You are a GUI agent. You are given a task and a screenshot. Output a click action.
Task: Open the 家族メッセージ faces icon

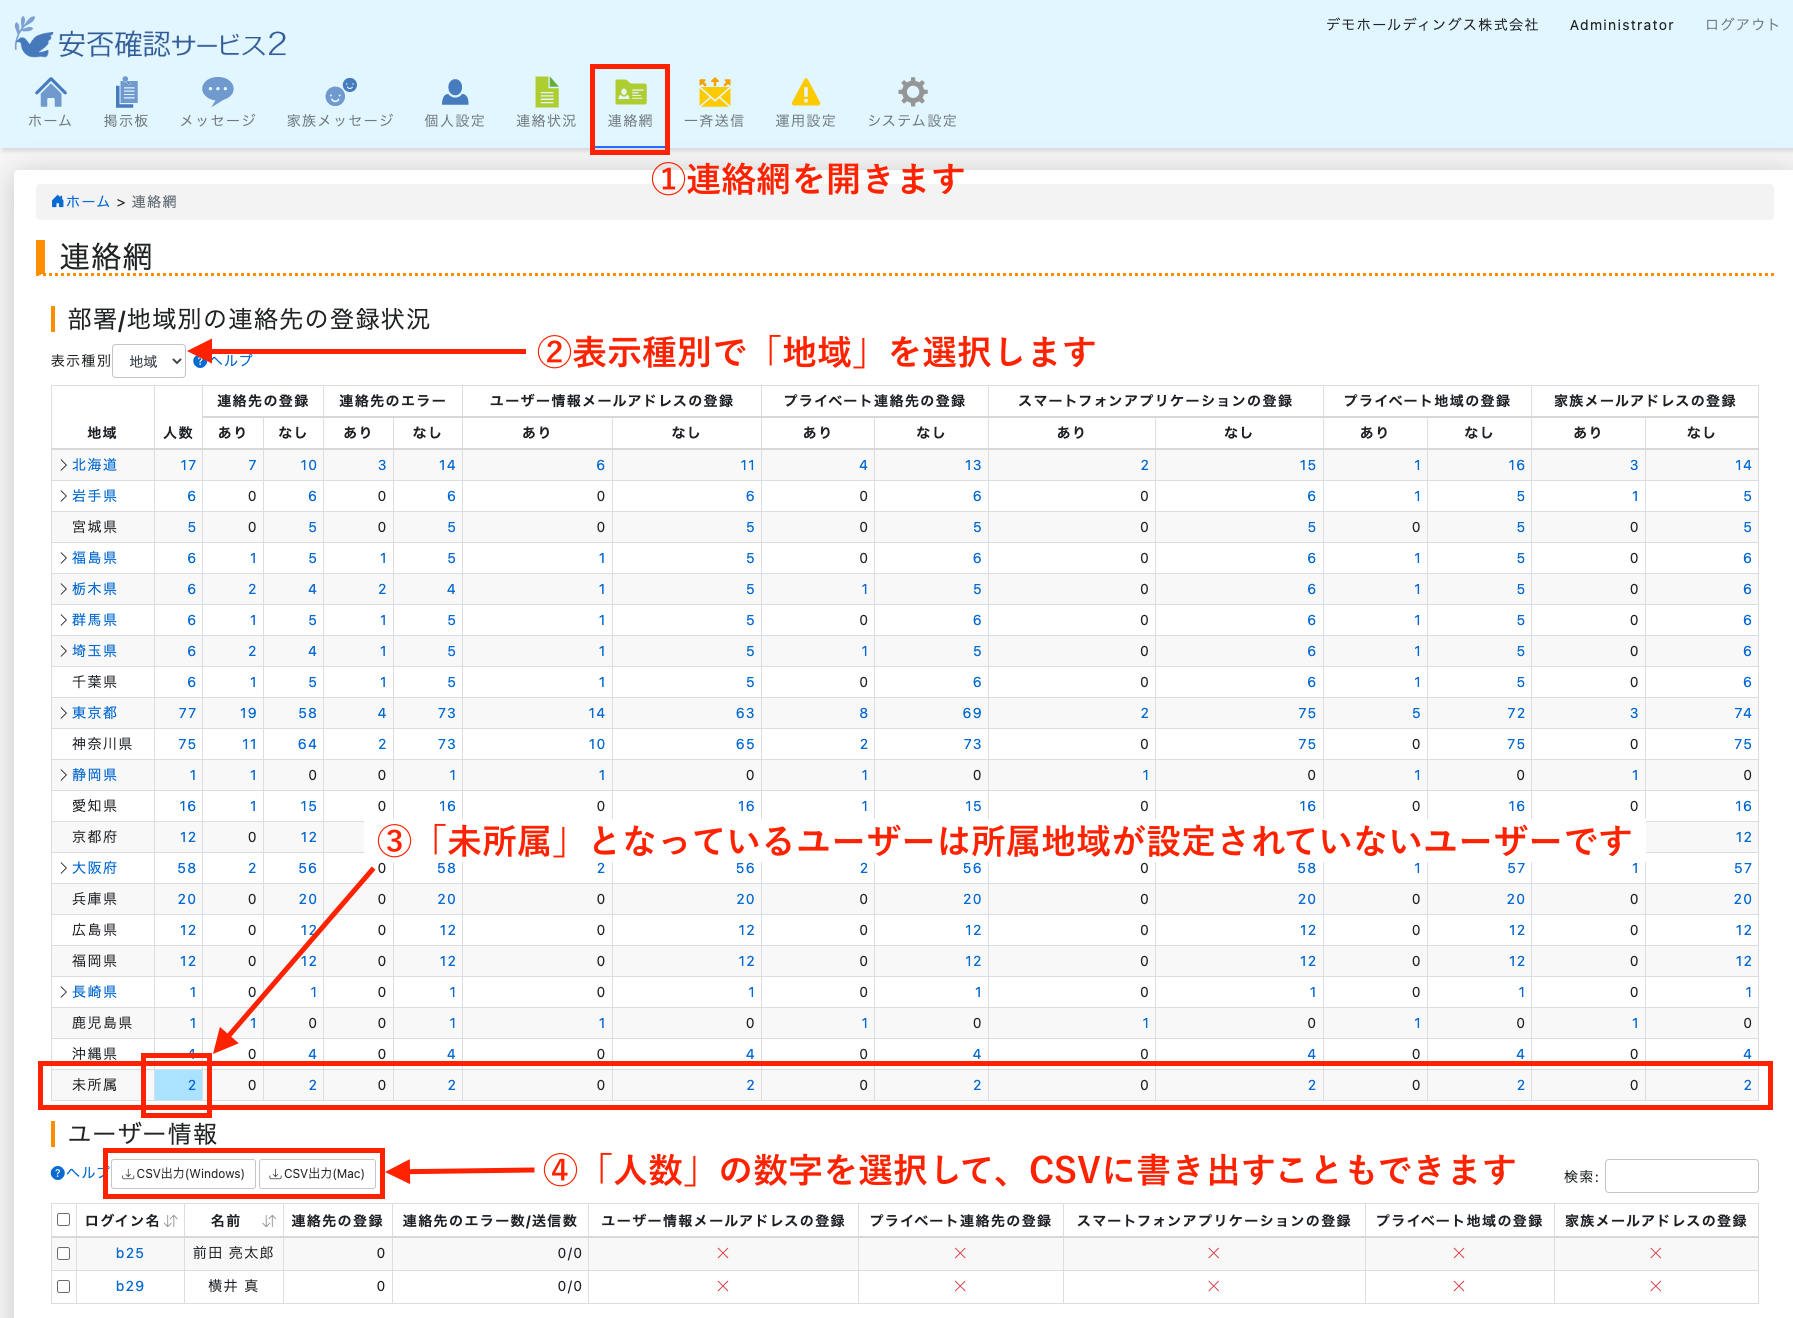click(x=340, y=93)
